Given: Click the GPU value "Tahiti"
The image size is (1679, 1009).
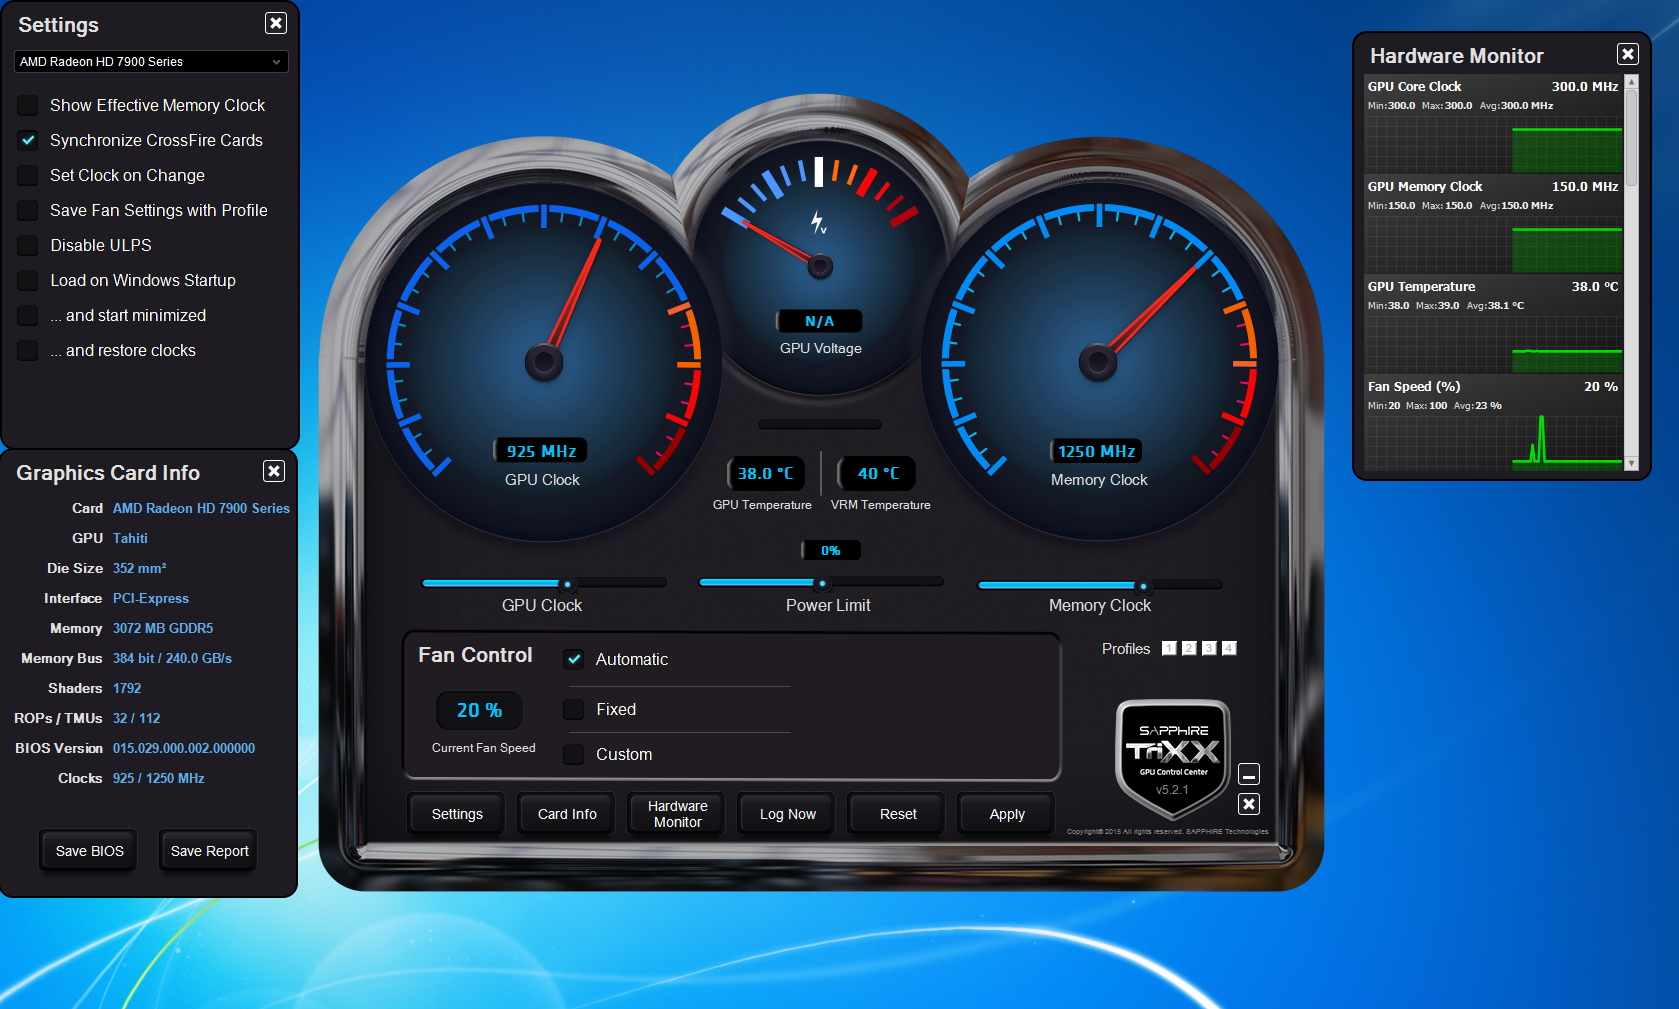Looking at the screenshot, I should point(130,538).
